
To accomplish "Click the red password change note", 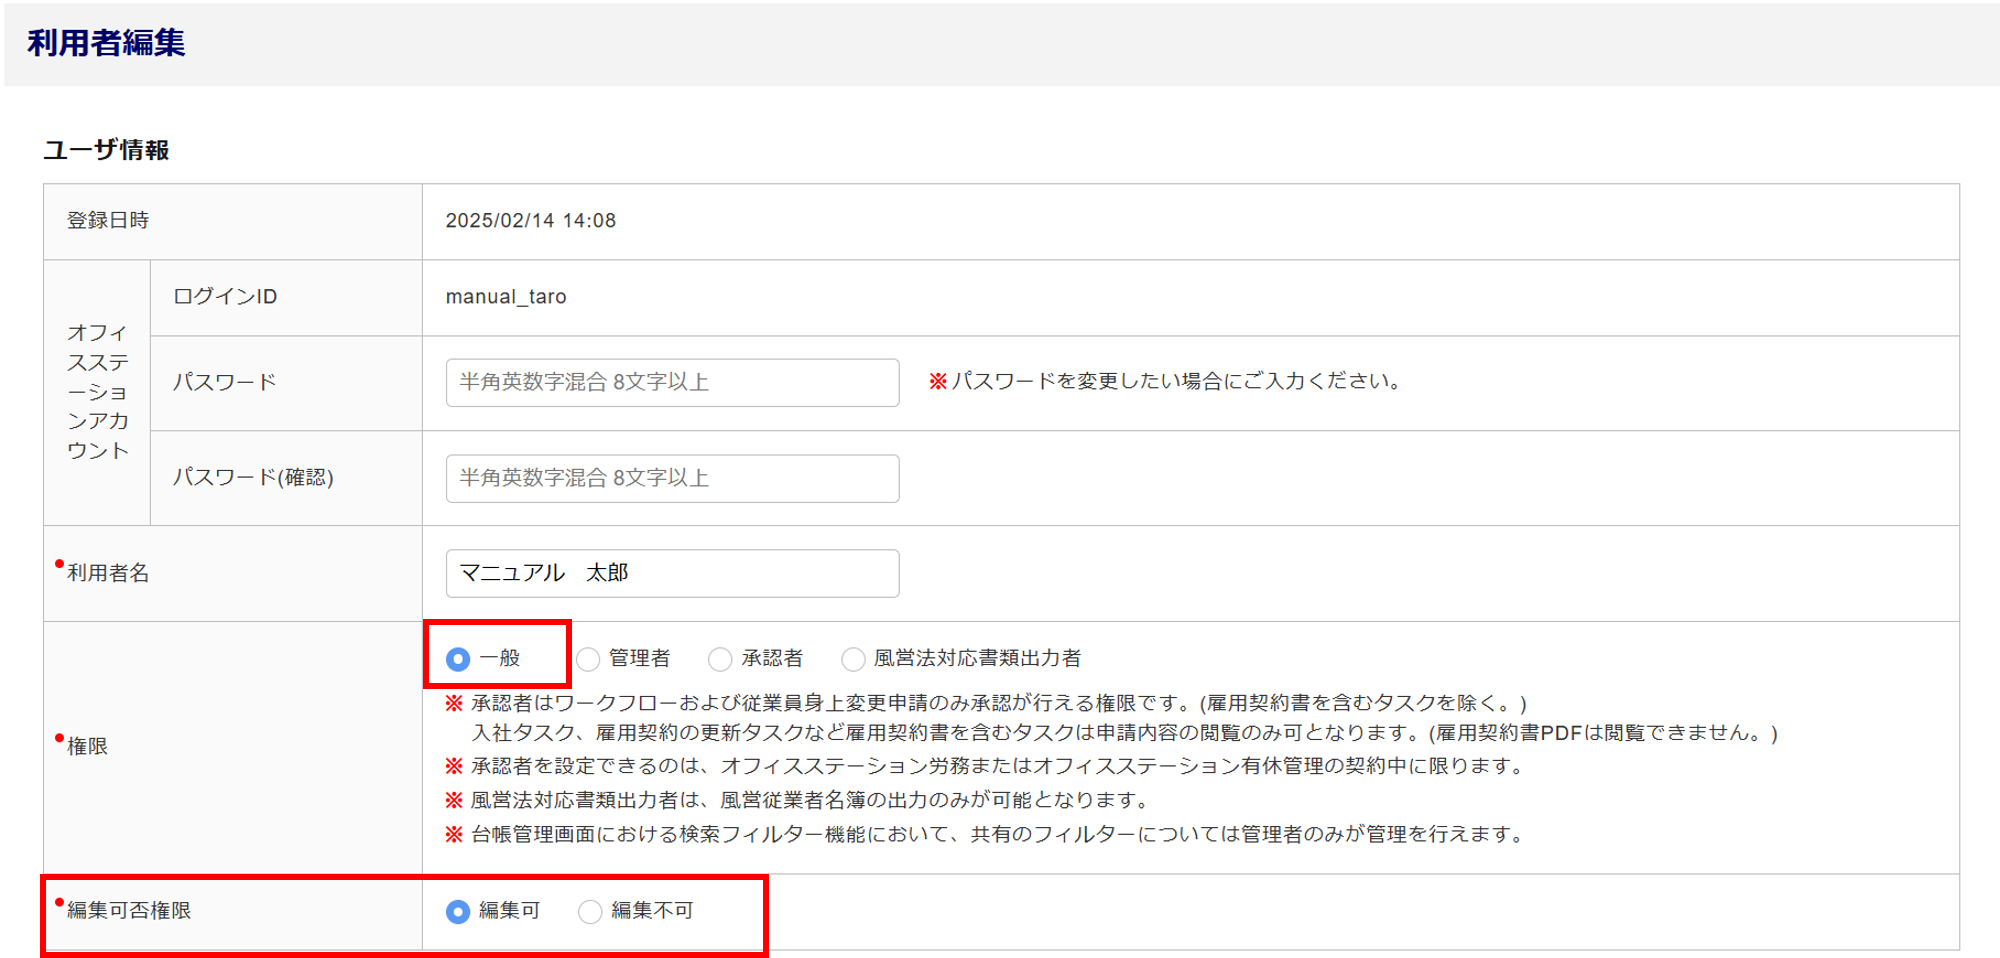I will [x=1166, y=381].
